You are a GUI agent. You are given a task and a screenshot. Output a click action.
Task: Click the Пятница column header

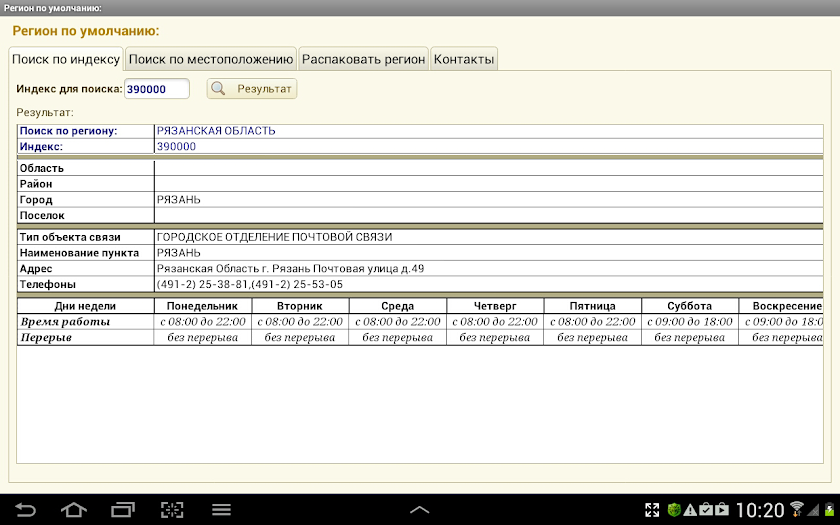(x=592, y=306)
